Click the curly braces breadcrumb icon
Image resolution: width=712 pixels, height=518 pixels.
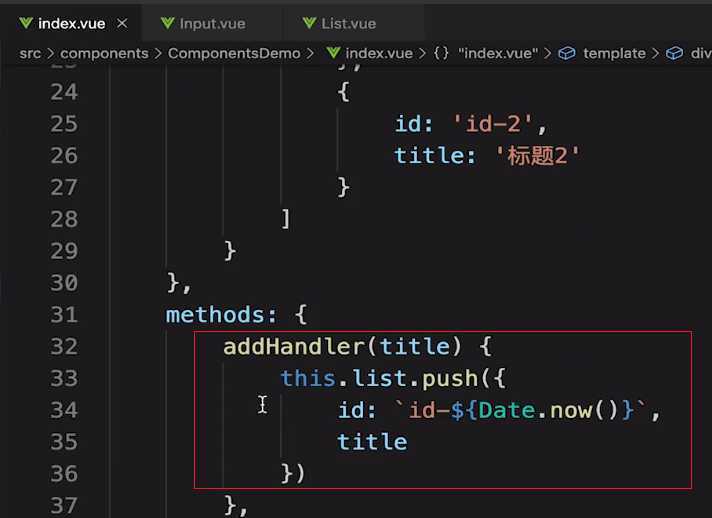tap(441, 54)
